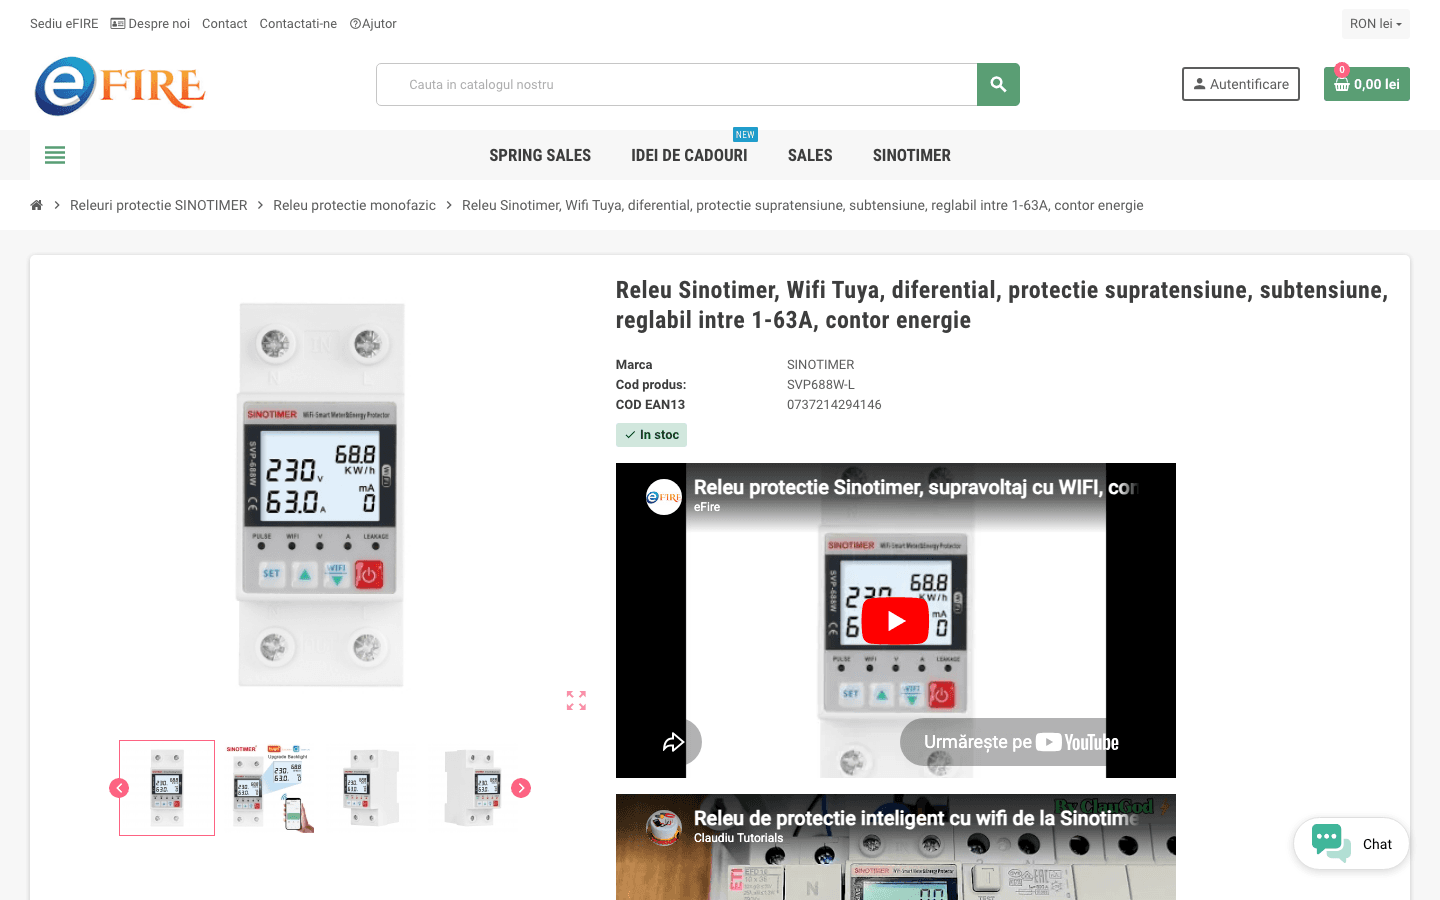
Task: Click Urmărește pe YouTube button
Action: [x=1021, y=742]
